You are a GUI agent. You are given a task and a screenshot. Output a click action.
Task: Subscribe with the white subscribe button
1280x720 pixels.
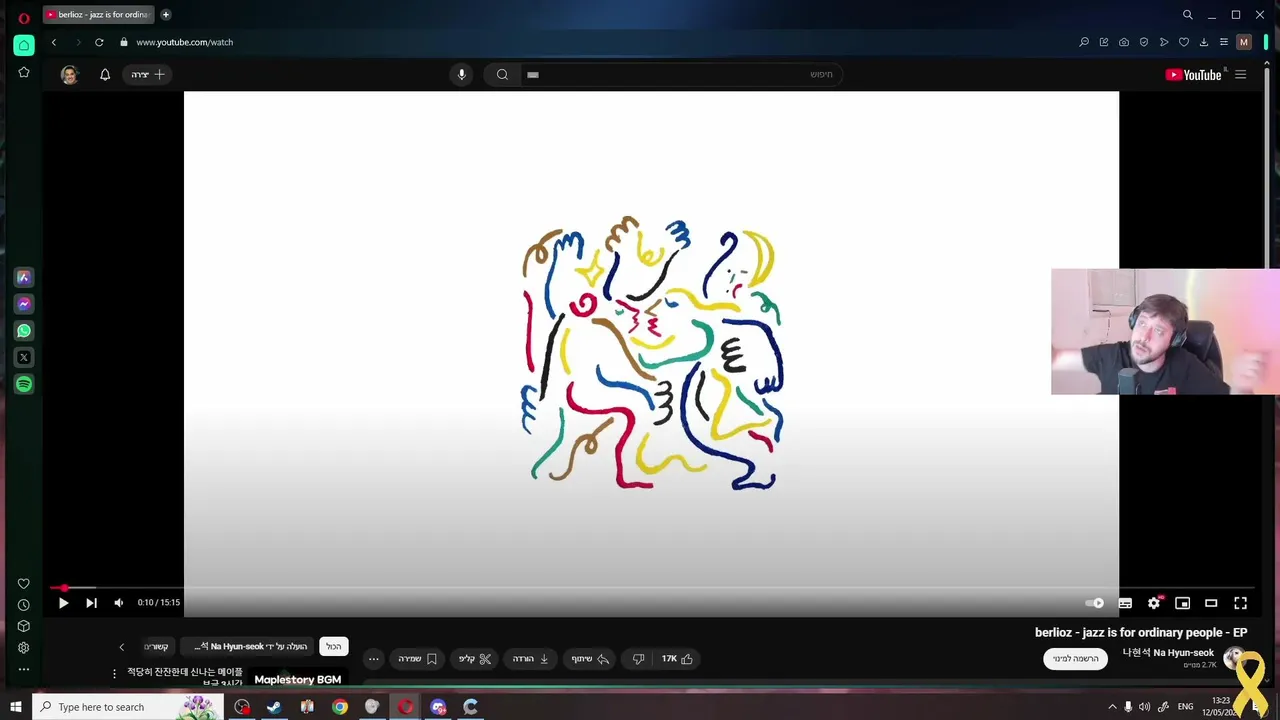click(x=1076, y=659)
